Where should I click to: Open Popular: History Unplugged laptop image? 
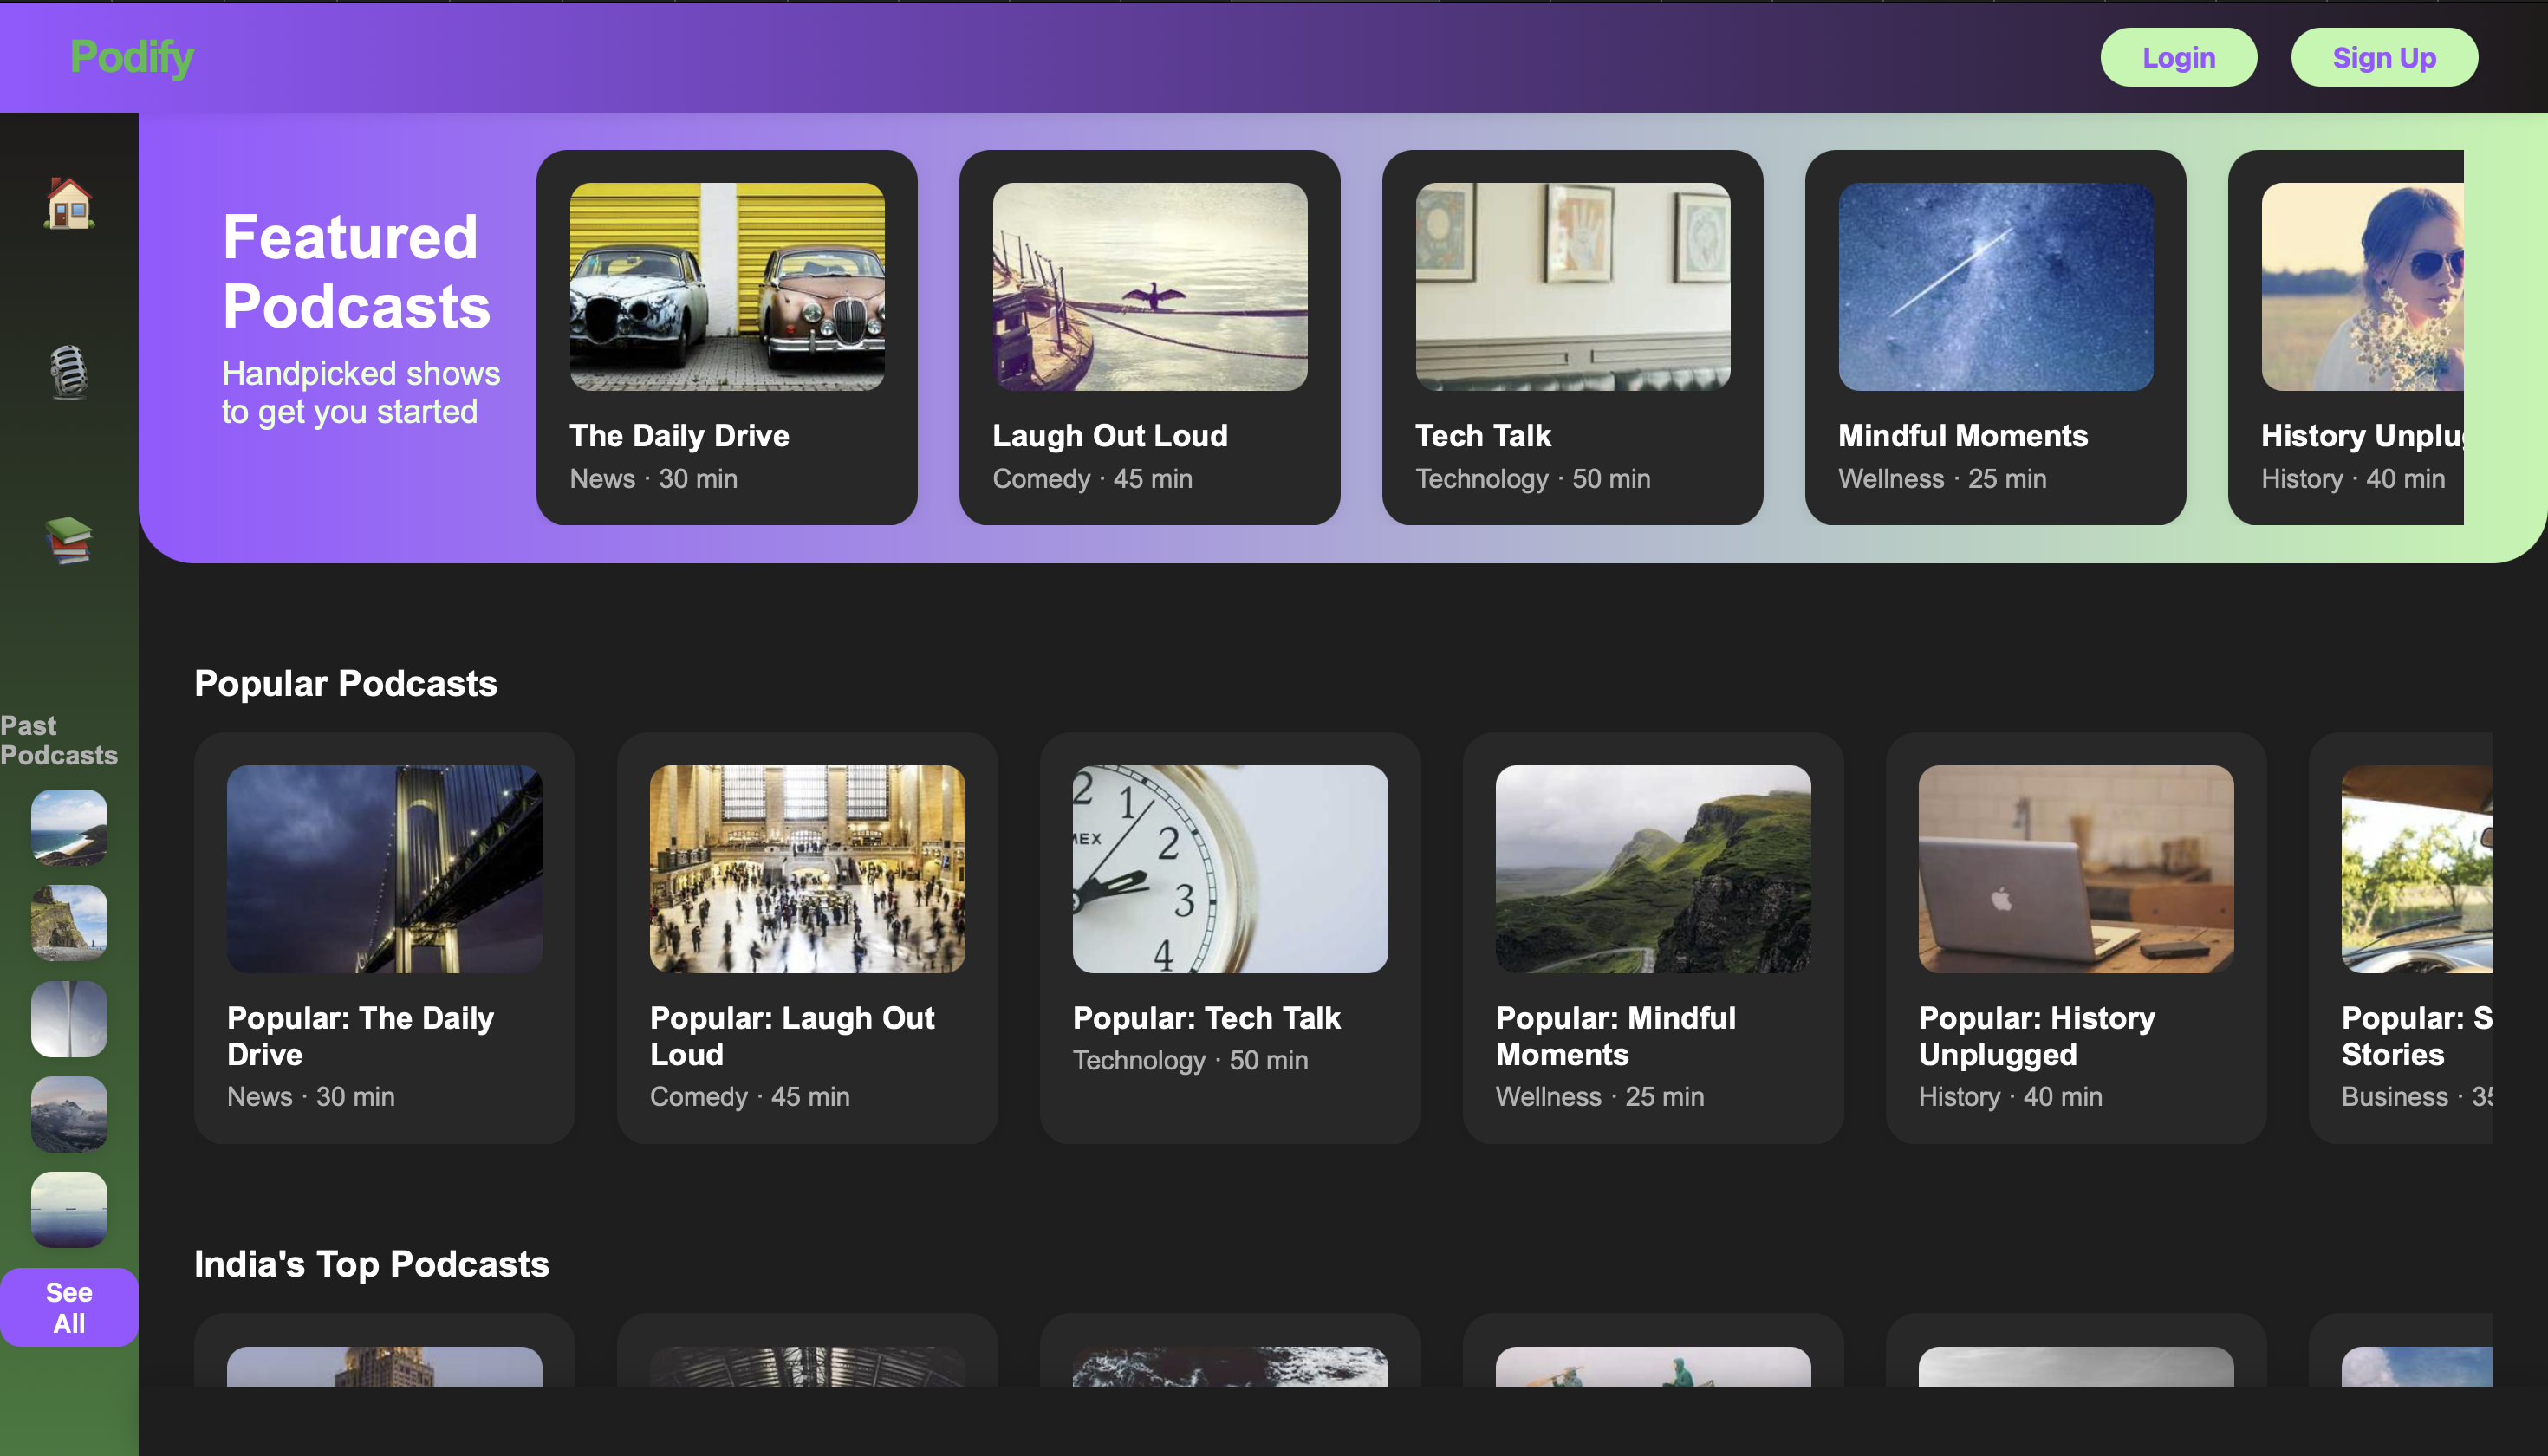point(2077,869)
